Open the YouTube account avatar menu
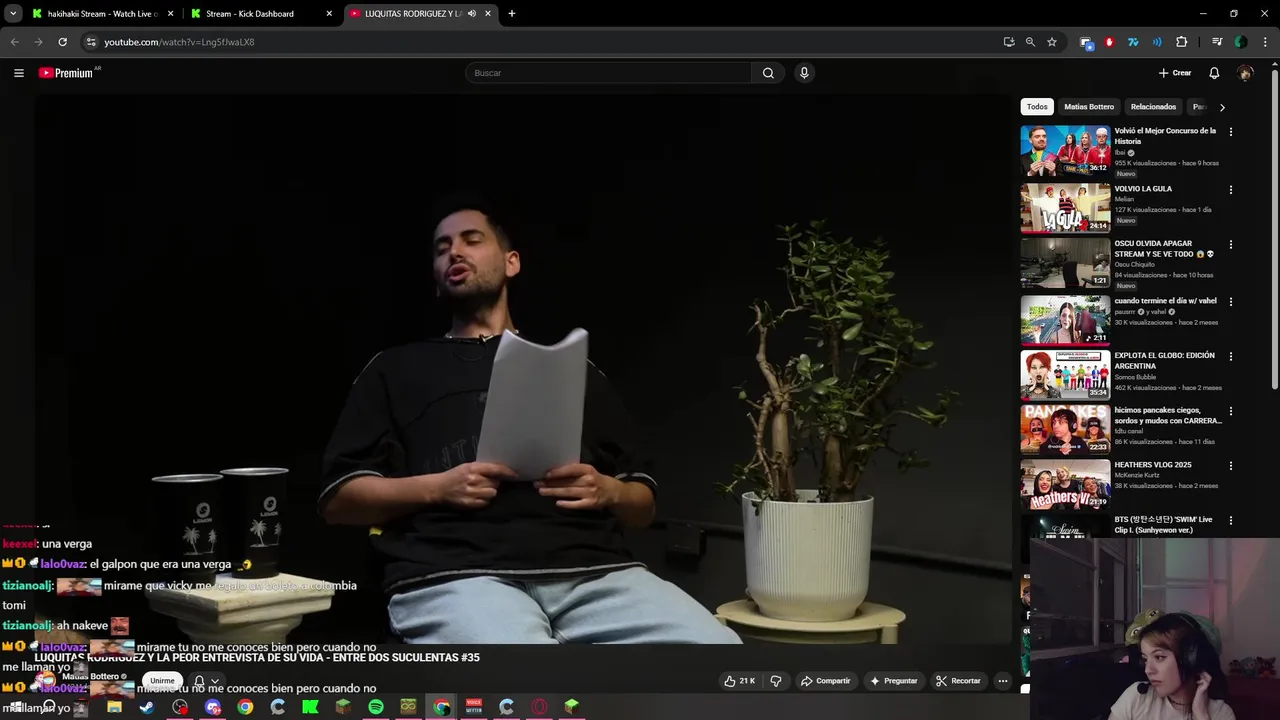The height and width of the screenshot is (720, 1280). click(x=1245, y=73)
